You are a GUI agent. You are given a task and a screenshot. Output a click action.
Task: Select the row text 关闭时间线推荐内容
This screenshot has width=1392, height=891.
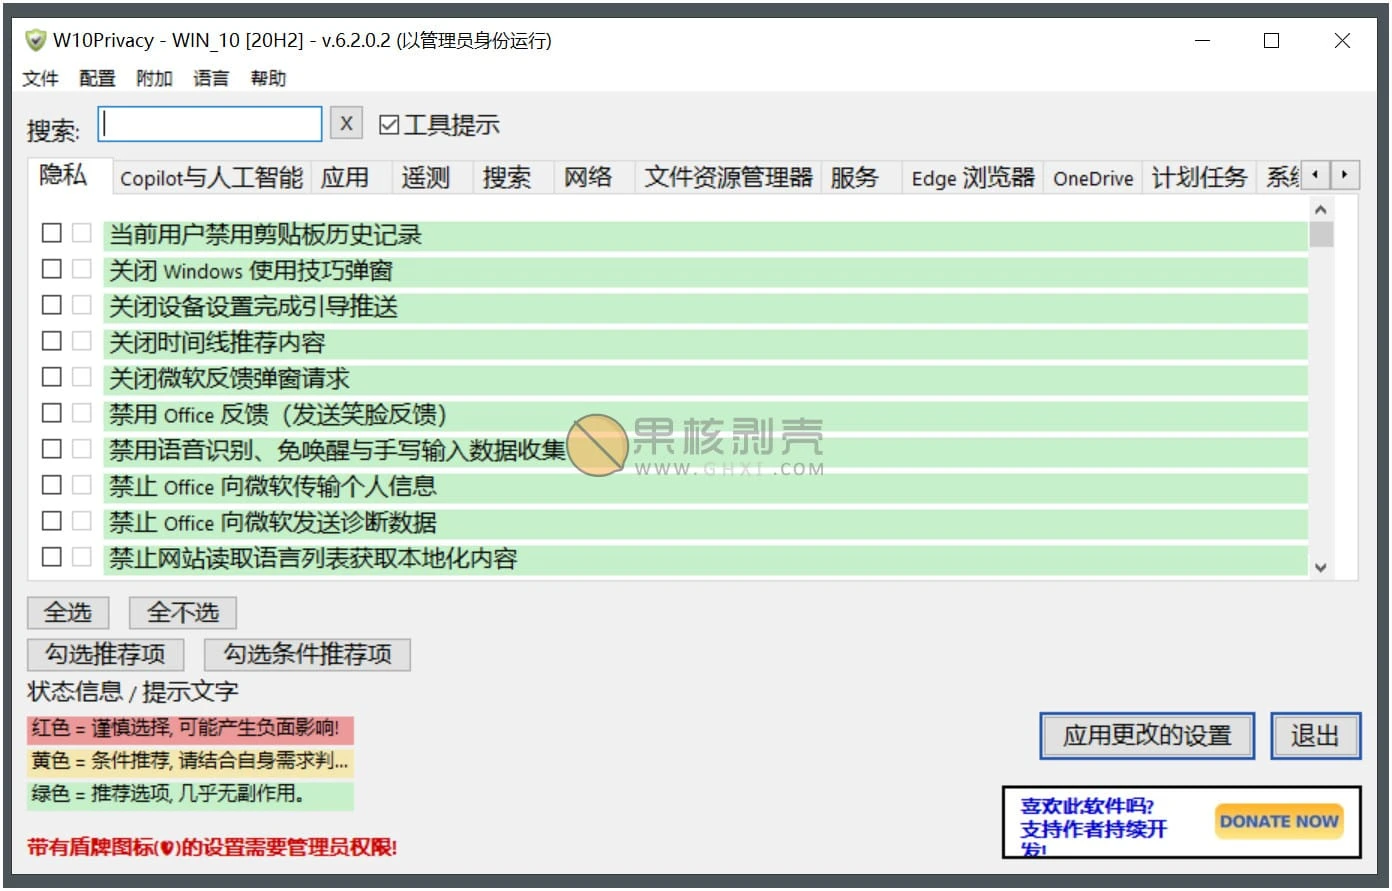click(217, 343)
